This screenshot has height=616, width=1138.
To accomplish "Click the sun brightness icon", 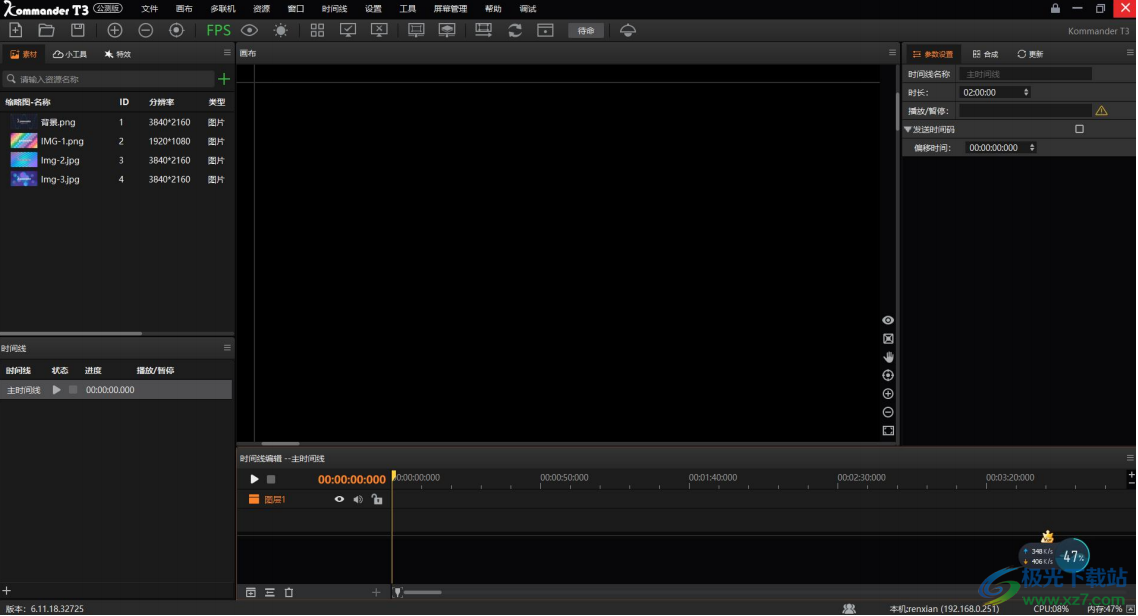I will pos(281,30).
